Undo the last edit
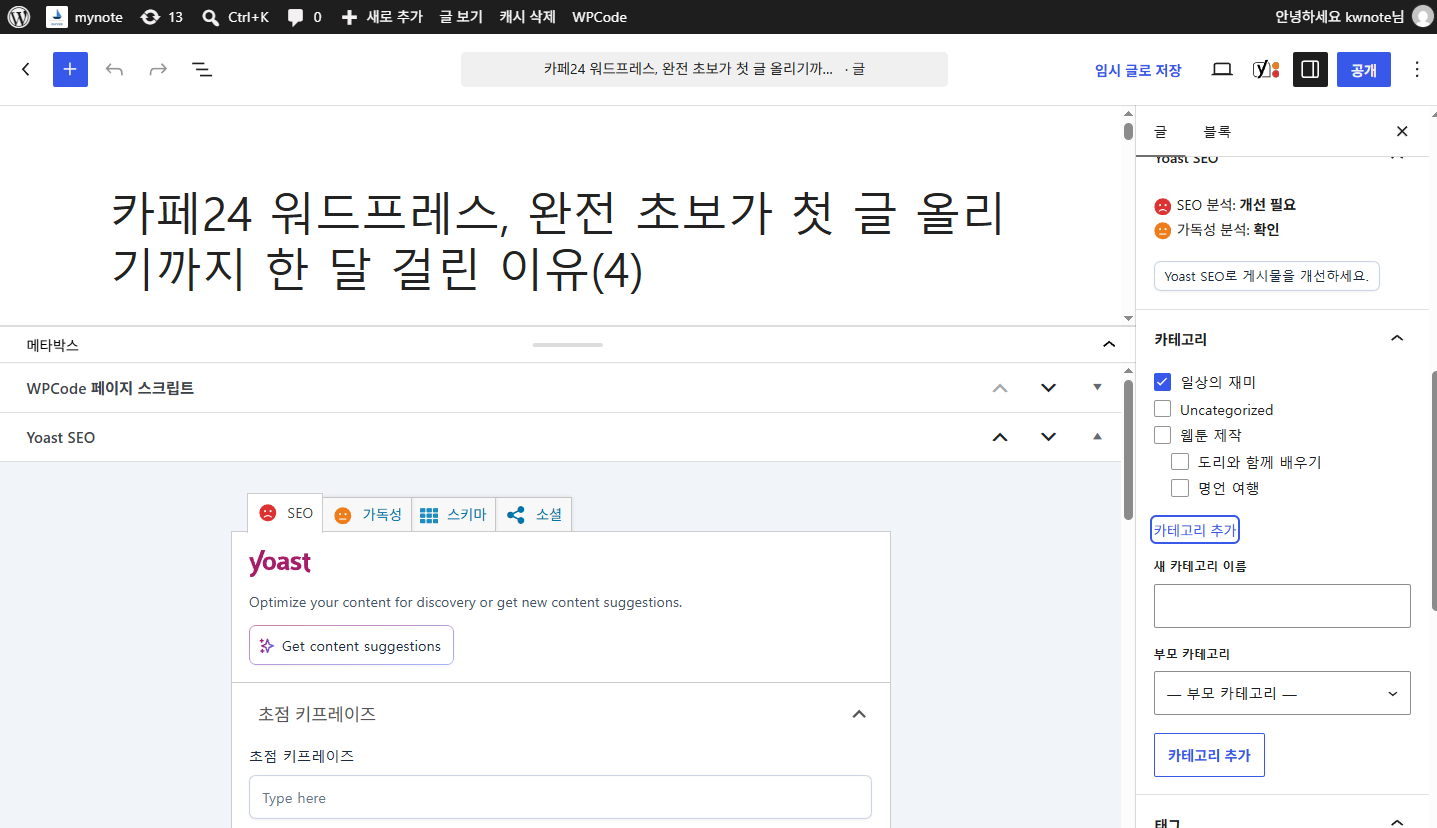 click(114, 69)
